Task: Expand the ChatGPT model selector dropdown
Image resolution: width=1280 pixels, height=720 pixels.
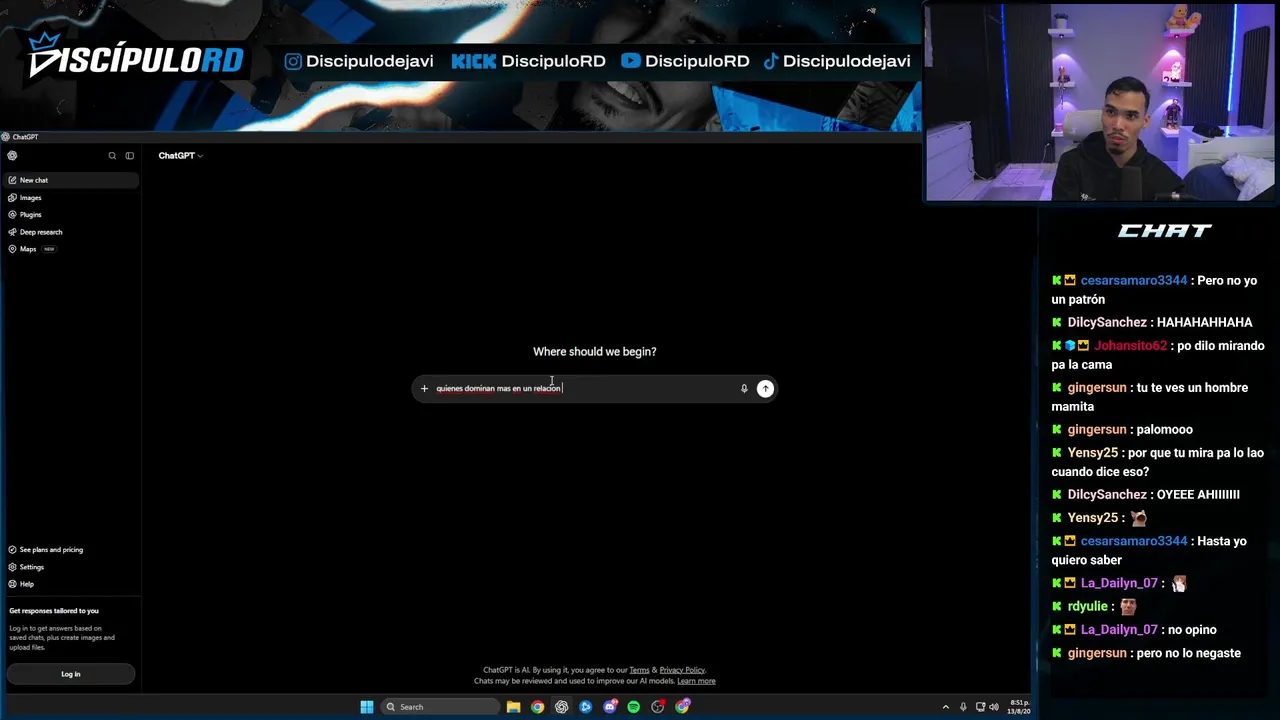Action: point(180,156)
